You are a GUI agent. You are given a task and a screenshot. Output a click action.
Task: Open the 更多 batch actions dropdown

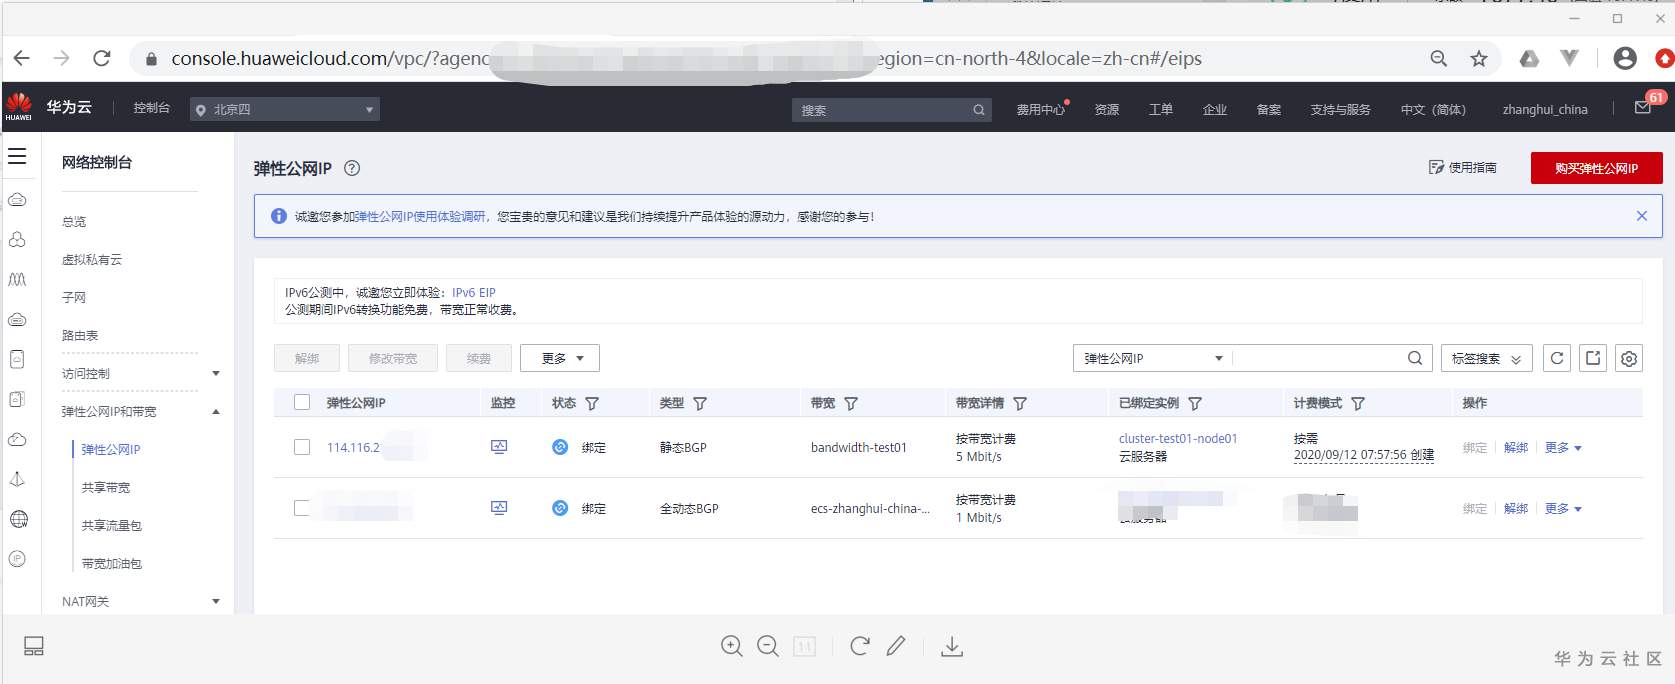[x=561, y=358]
